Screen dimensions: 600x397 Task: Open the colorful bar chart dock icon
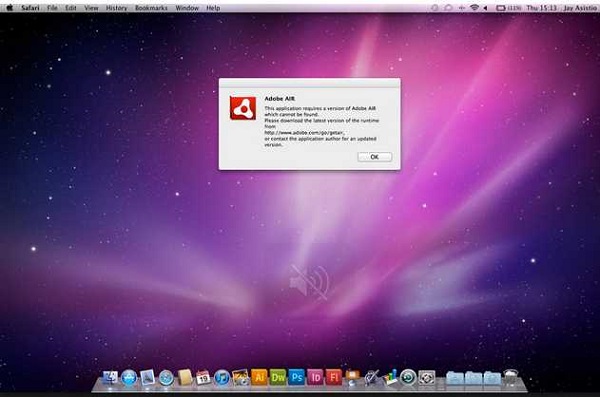[x=390, y=377]
